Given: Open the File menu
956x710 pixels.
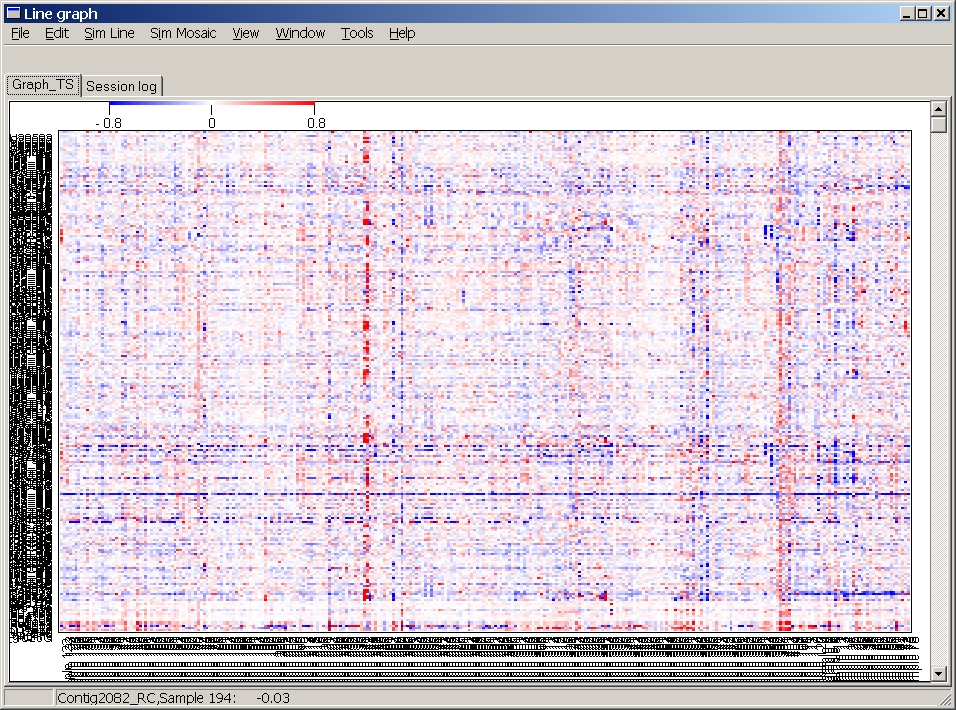Looking at the screenshot, I should pyautogui.click(x=20, y=33).
